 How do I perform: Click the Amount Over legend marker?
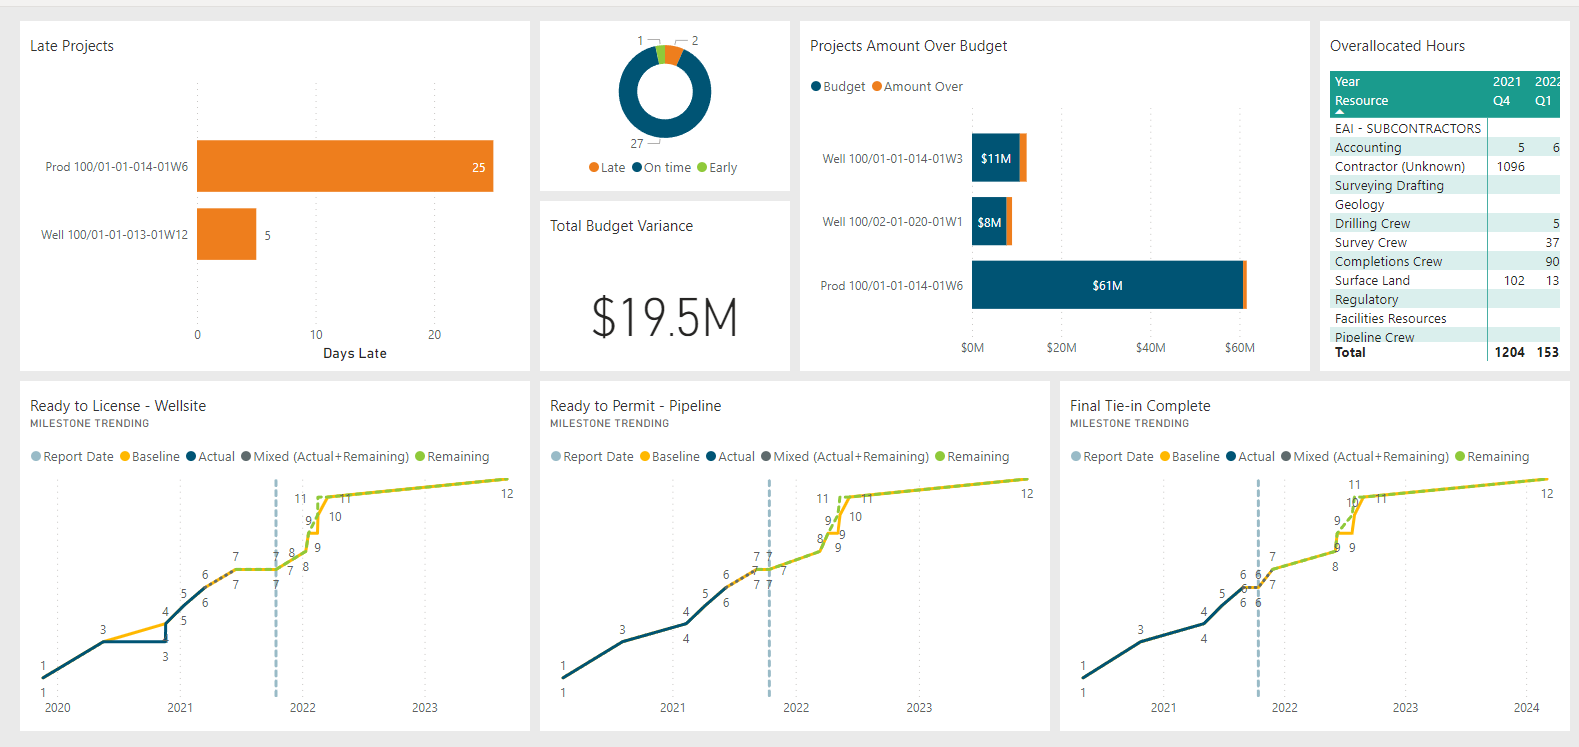click(x=877, y=87)
